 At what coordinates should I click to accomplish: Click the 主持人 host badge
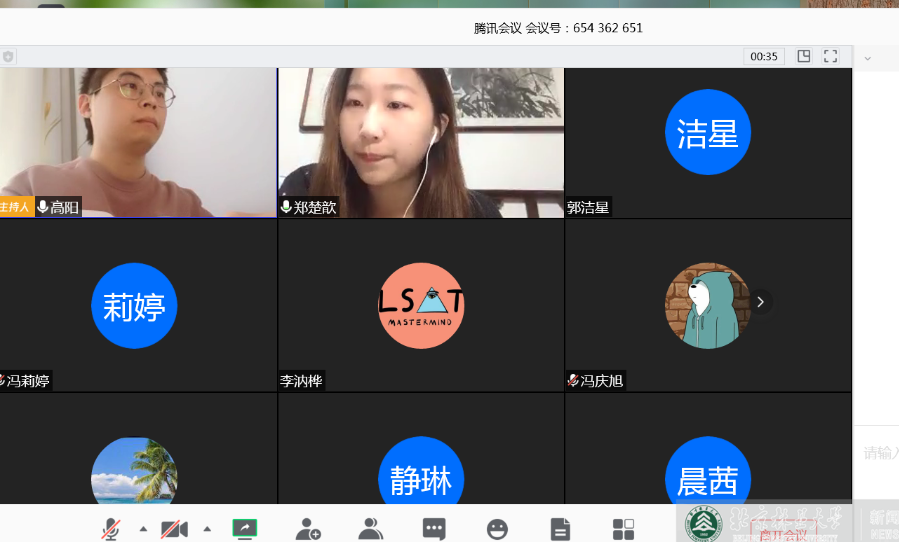pos(15,206)
